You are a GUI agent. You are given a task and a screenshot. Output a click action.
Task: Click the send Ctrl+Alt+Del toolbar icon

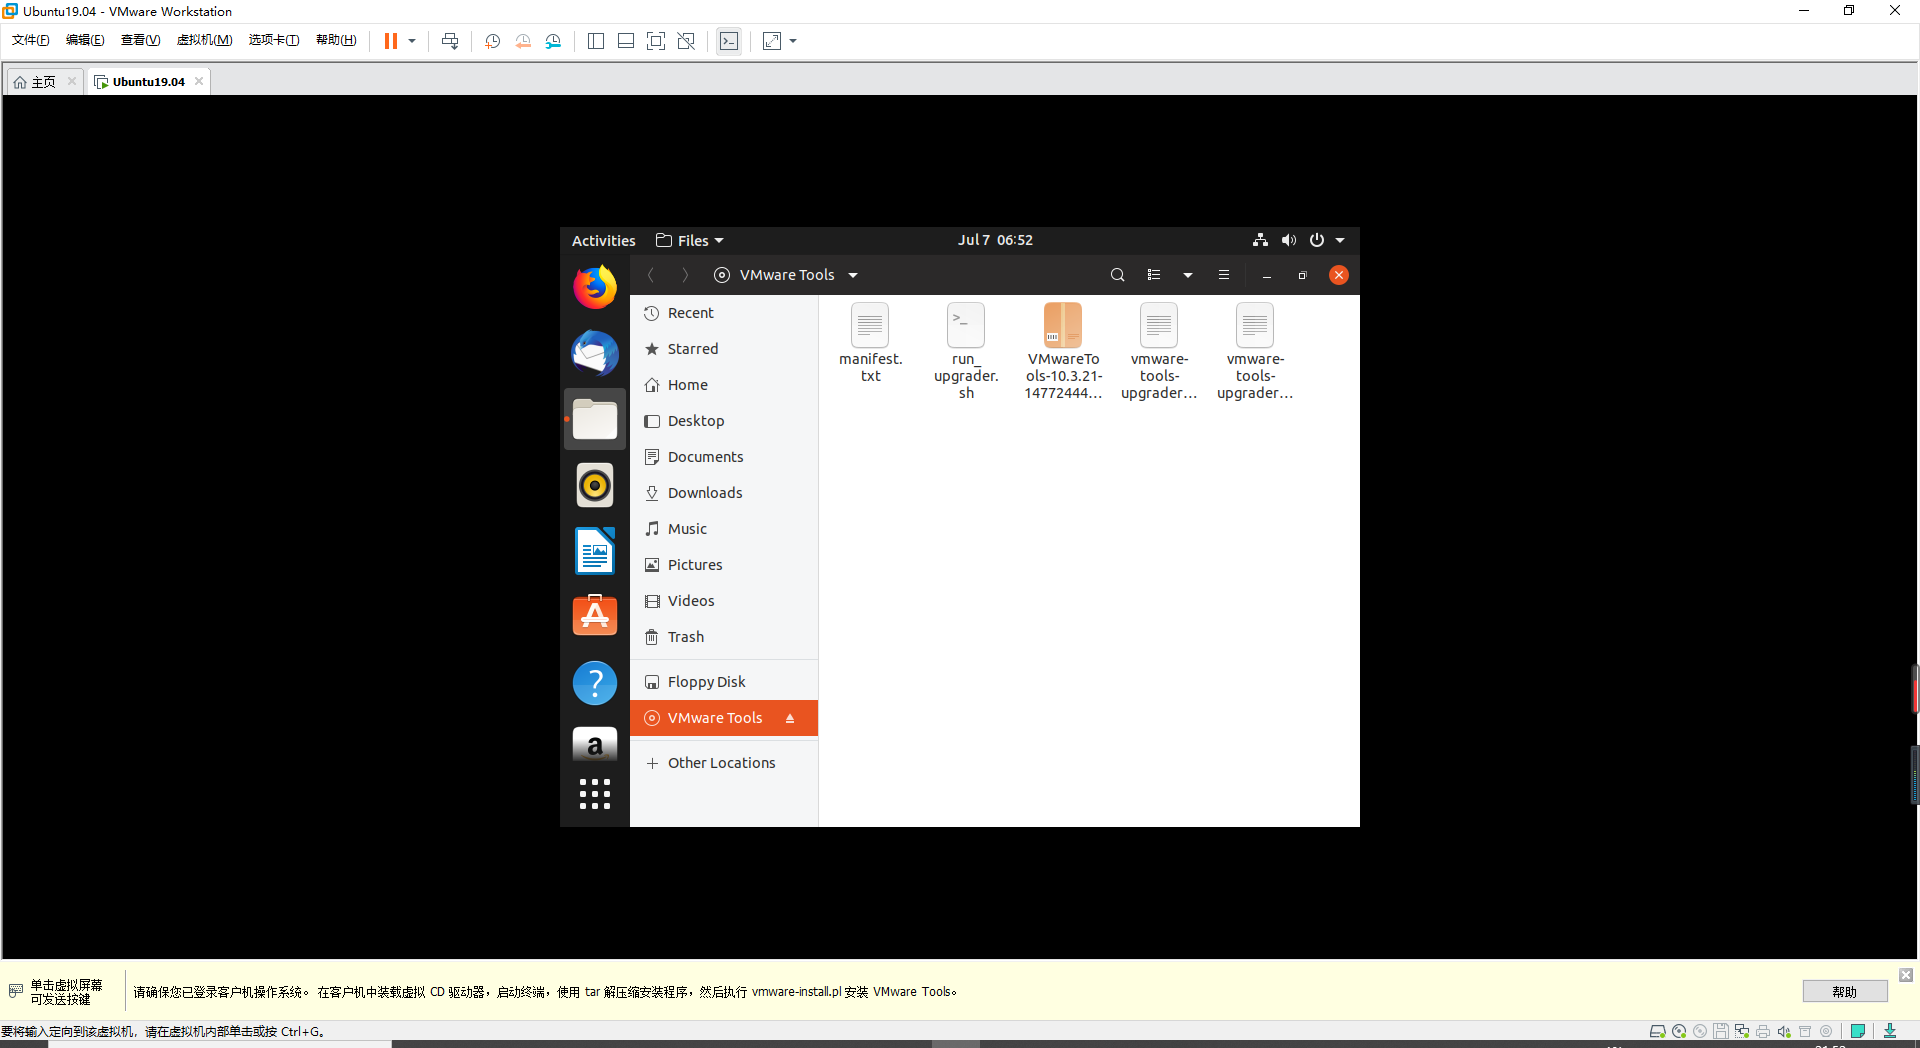[x=450, y=41]
